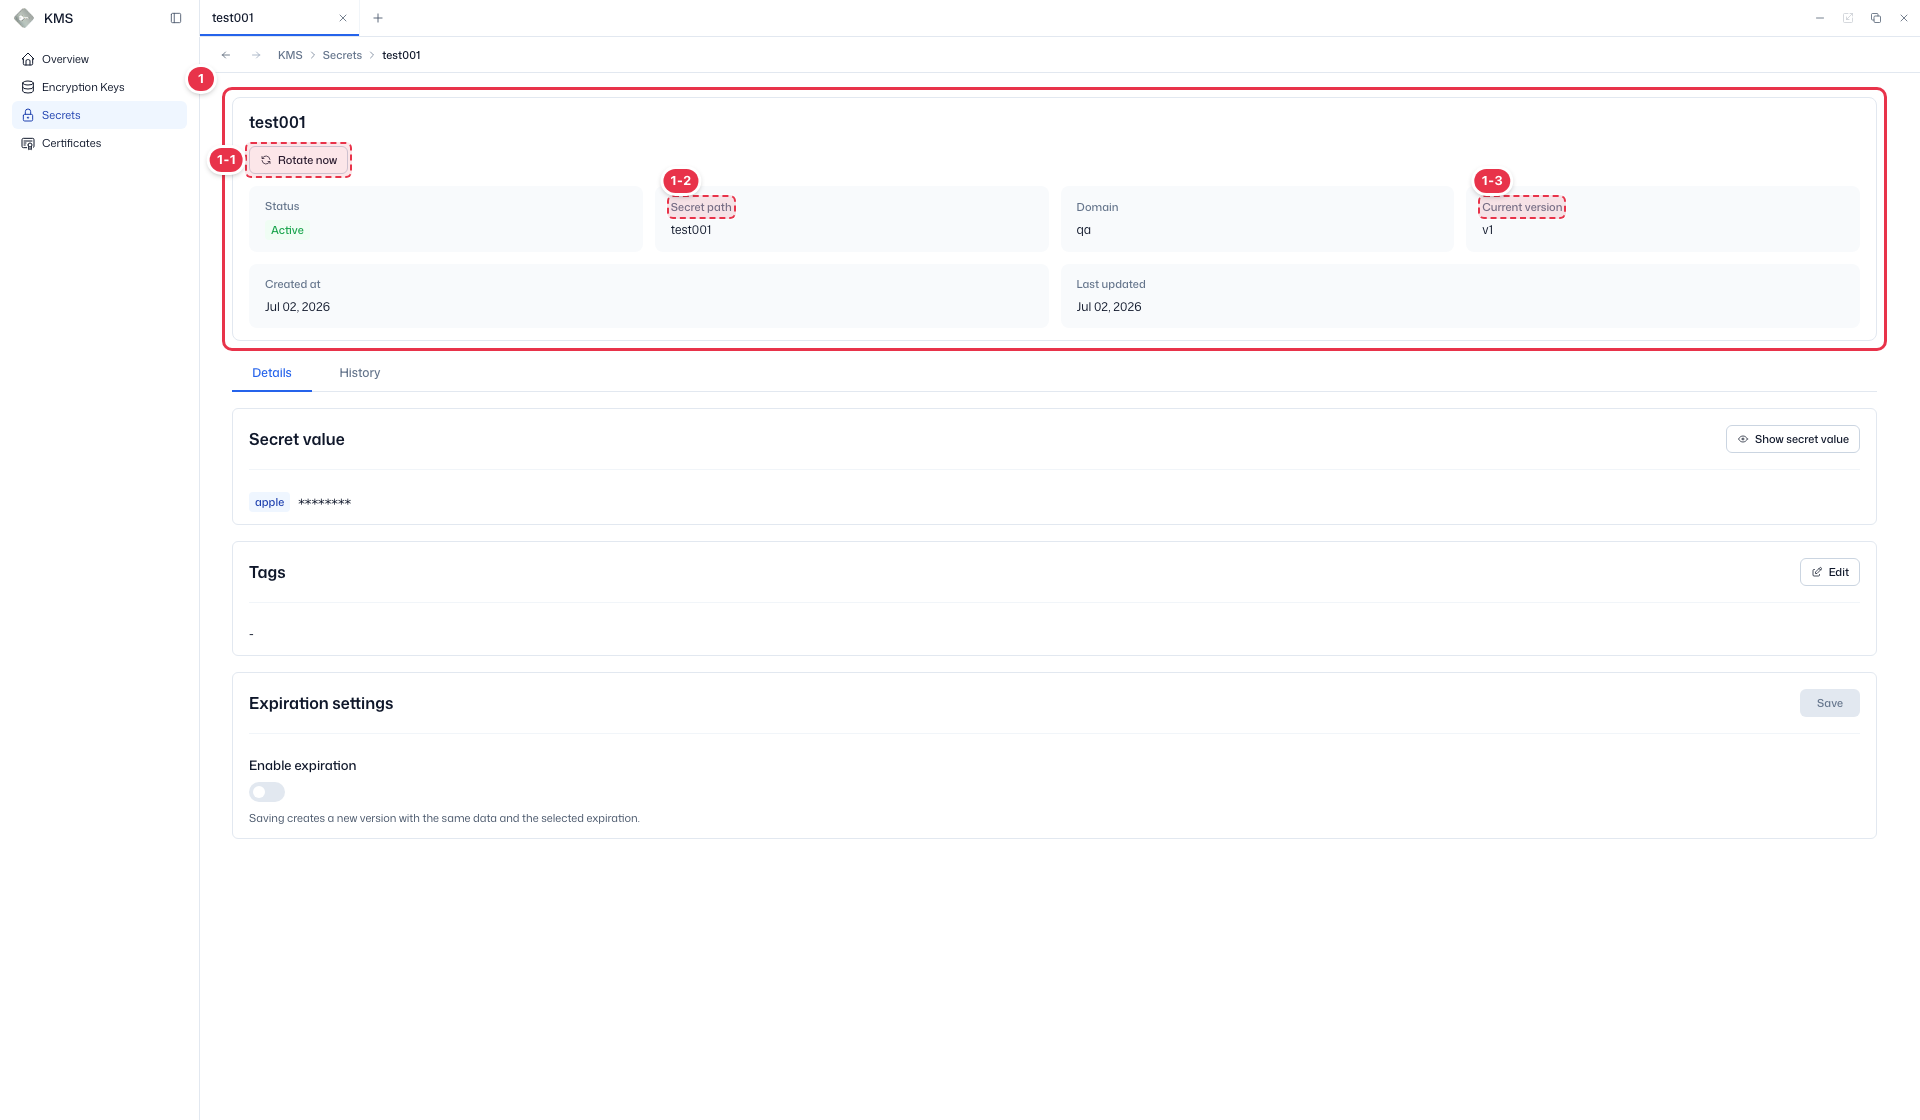The image size is (1920, 1120).
Task: Toggle the Enable expiration switch
Action: click(x=267, y=792)
